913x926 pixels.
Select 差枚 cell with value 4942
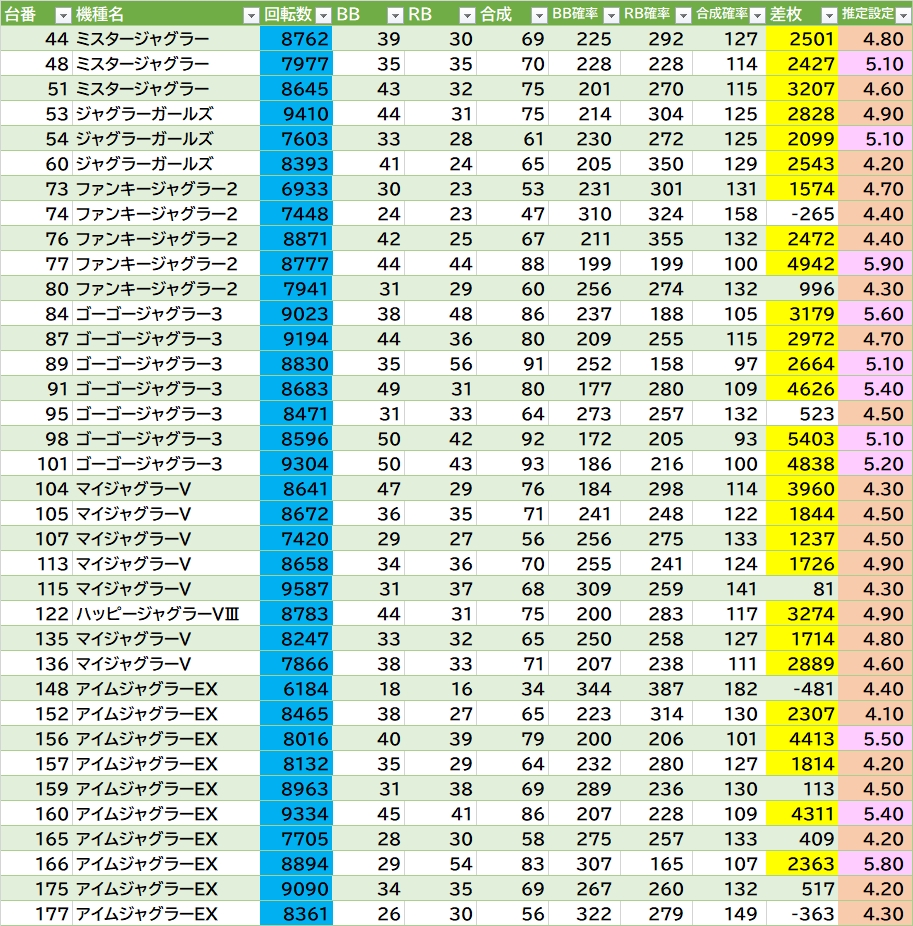click(802, 263)
